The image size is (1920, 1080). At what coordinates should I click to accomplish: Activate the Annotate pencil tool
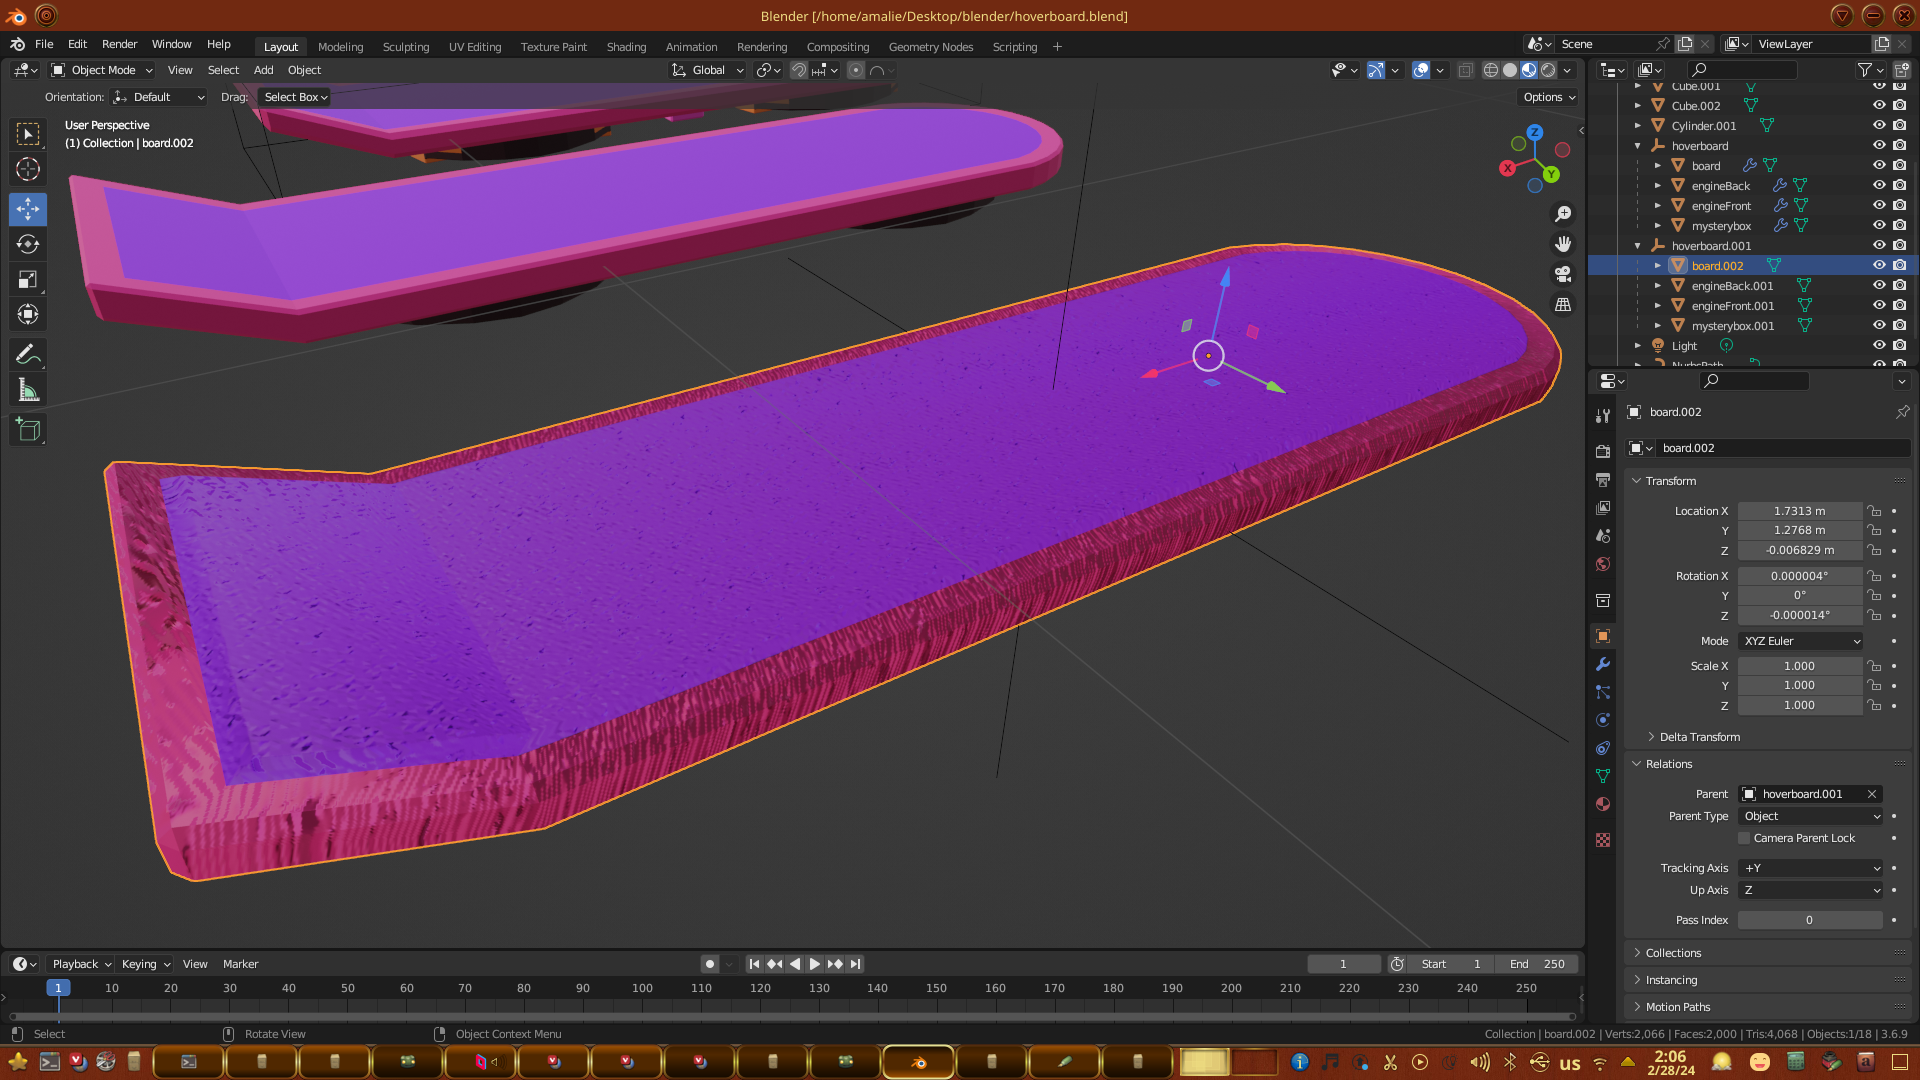pos(28,355)
